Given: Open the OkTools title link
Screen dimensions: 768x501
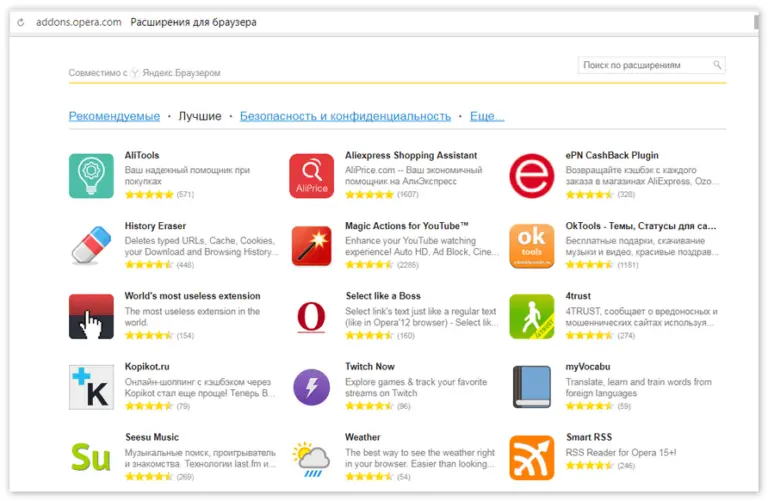Looking at the screenshot, I should 641,226.
